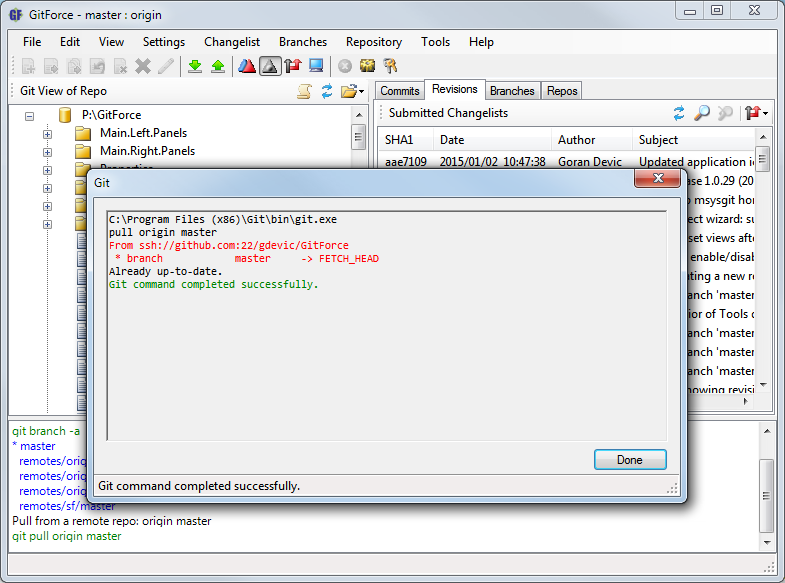Click the red signpost branch toolbar icon
Viewport: 785px width, 583px height.
pyautogui.click(x=293, y=66)
